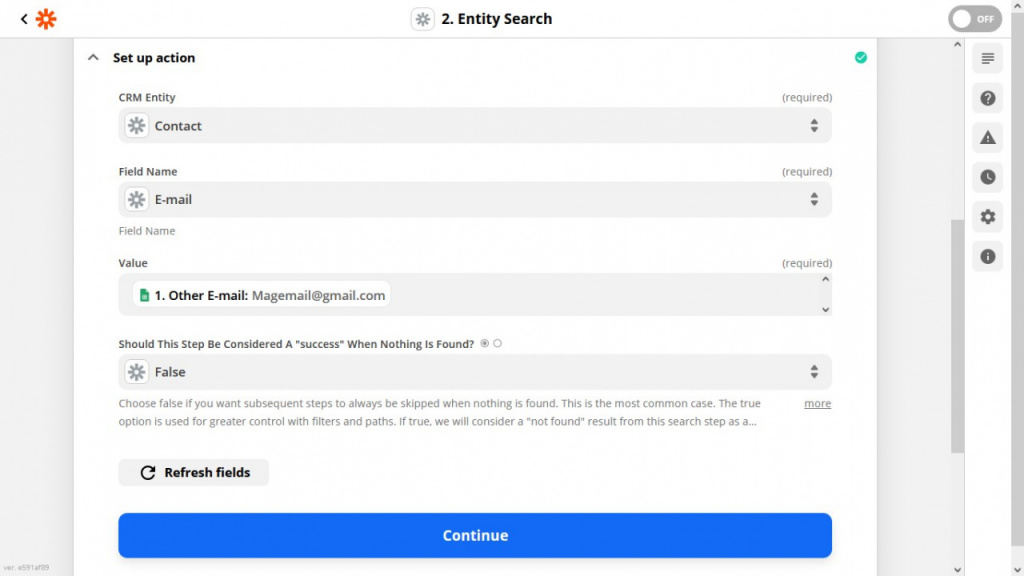Click the Set up action heading
Image resolution: width=1024 pixels, height=576 pixels.
tap(154, 57)
